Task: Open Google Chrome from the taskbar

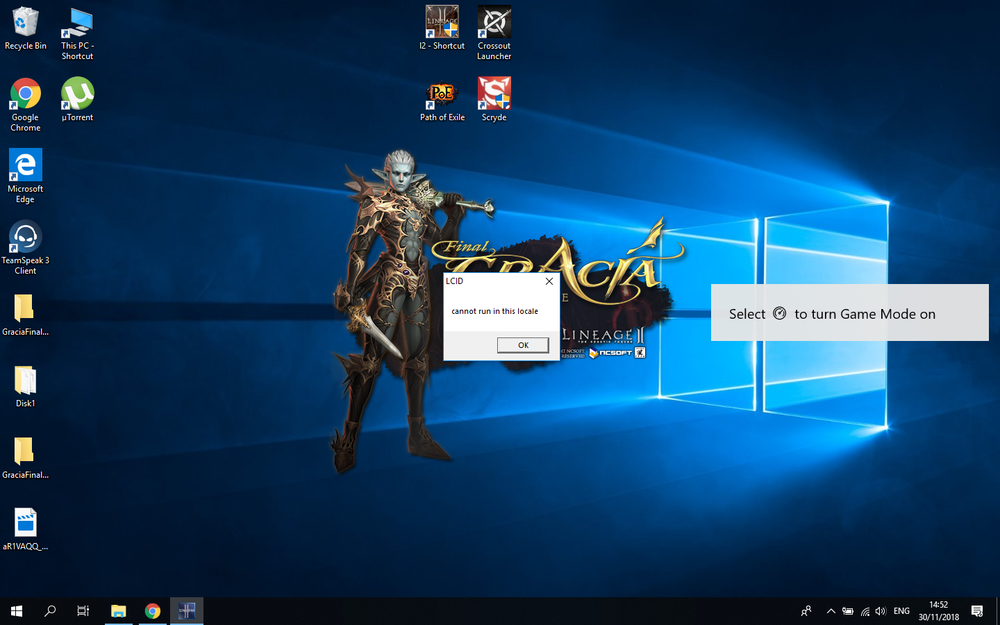Action: [x=152, y=610]
